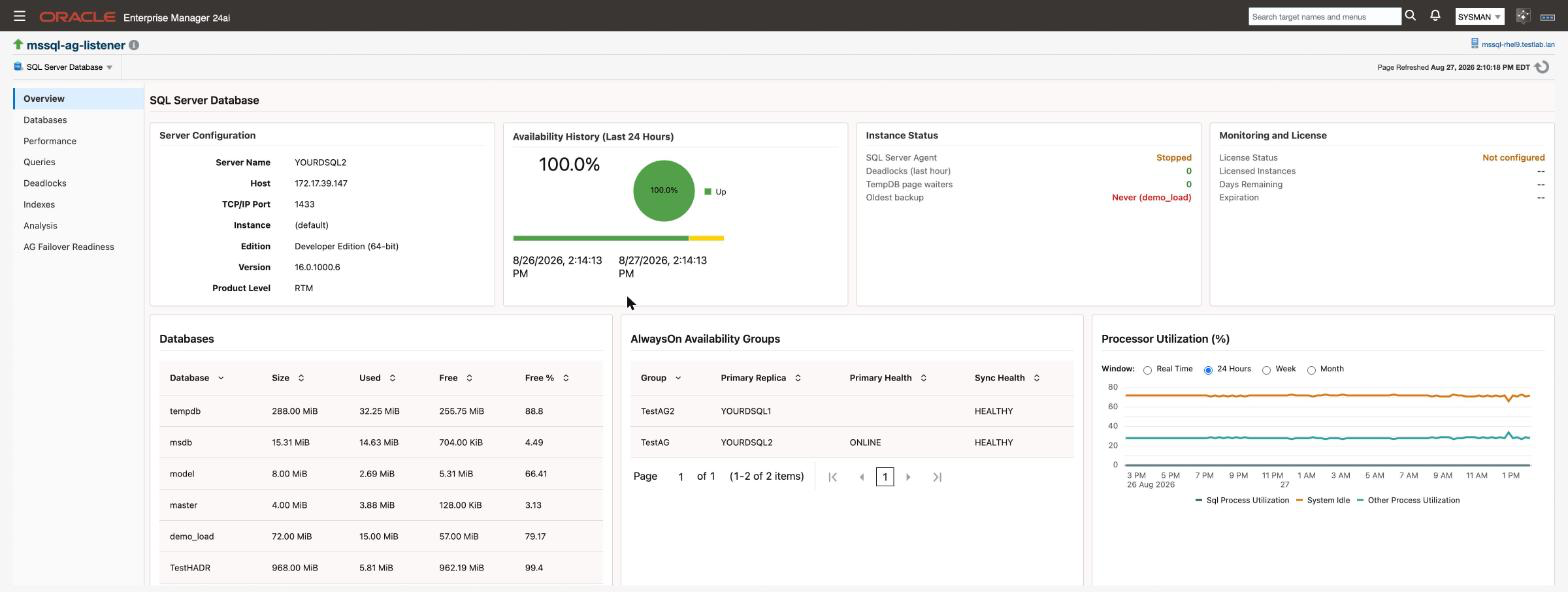Click the mssql-ag-listener target title

point(76,45)
